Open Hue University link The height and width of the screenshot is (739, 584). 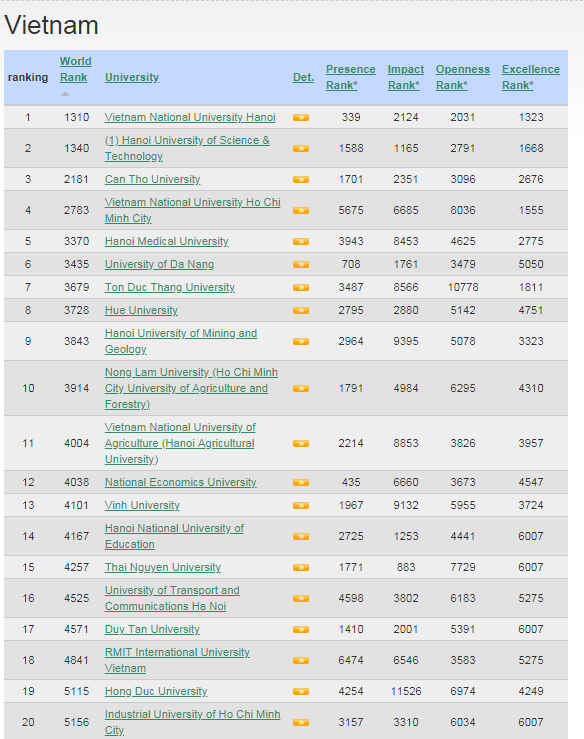pos(141,311)
